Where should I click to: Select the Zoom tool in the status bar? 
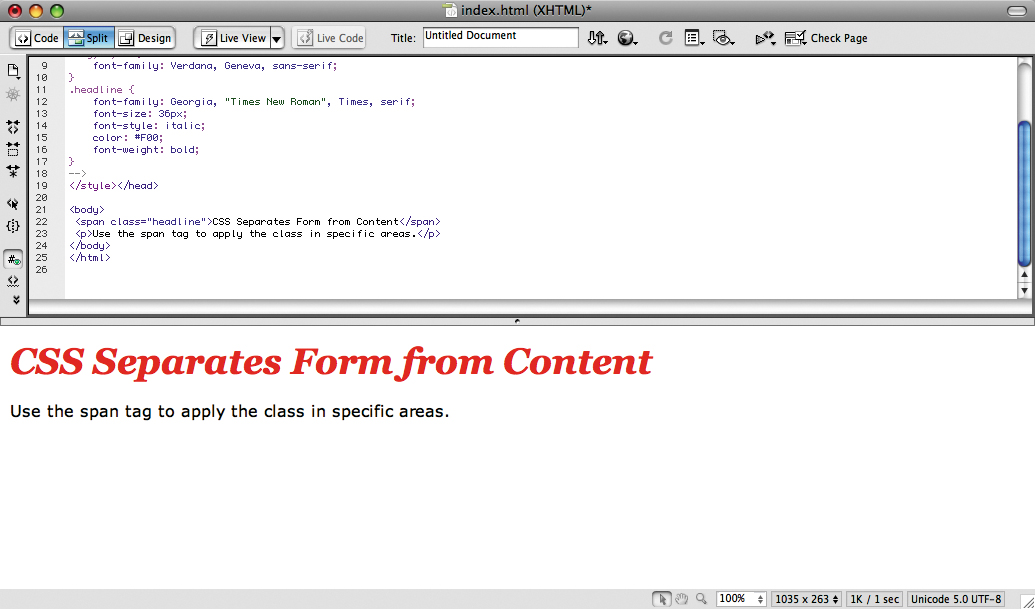coord(702,598)
